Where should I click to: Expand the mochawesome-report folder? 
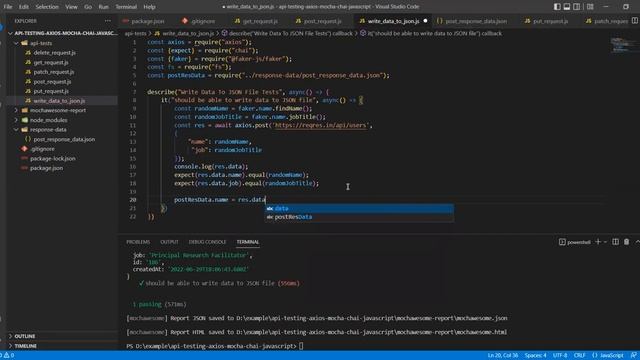coord(16,110)
